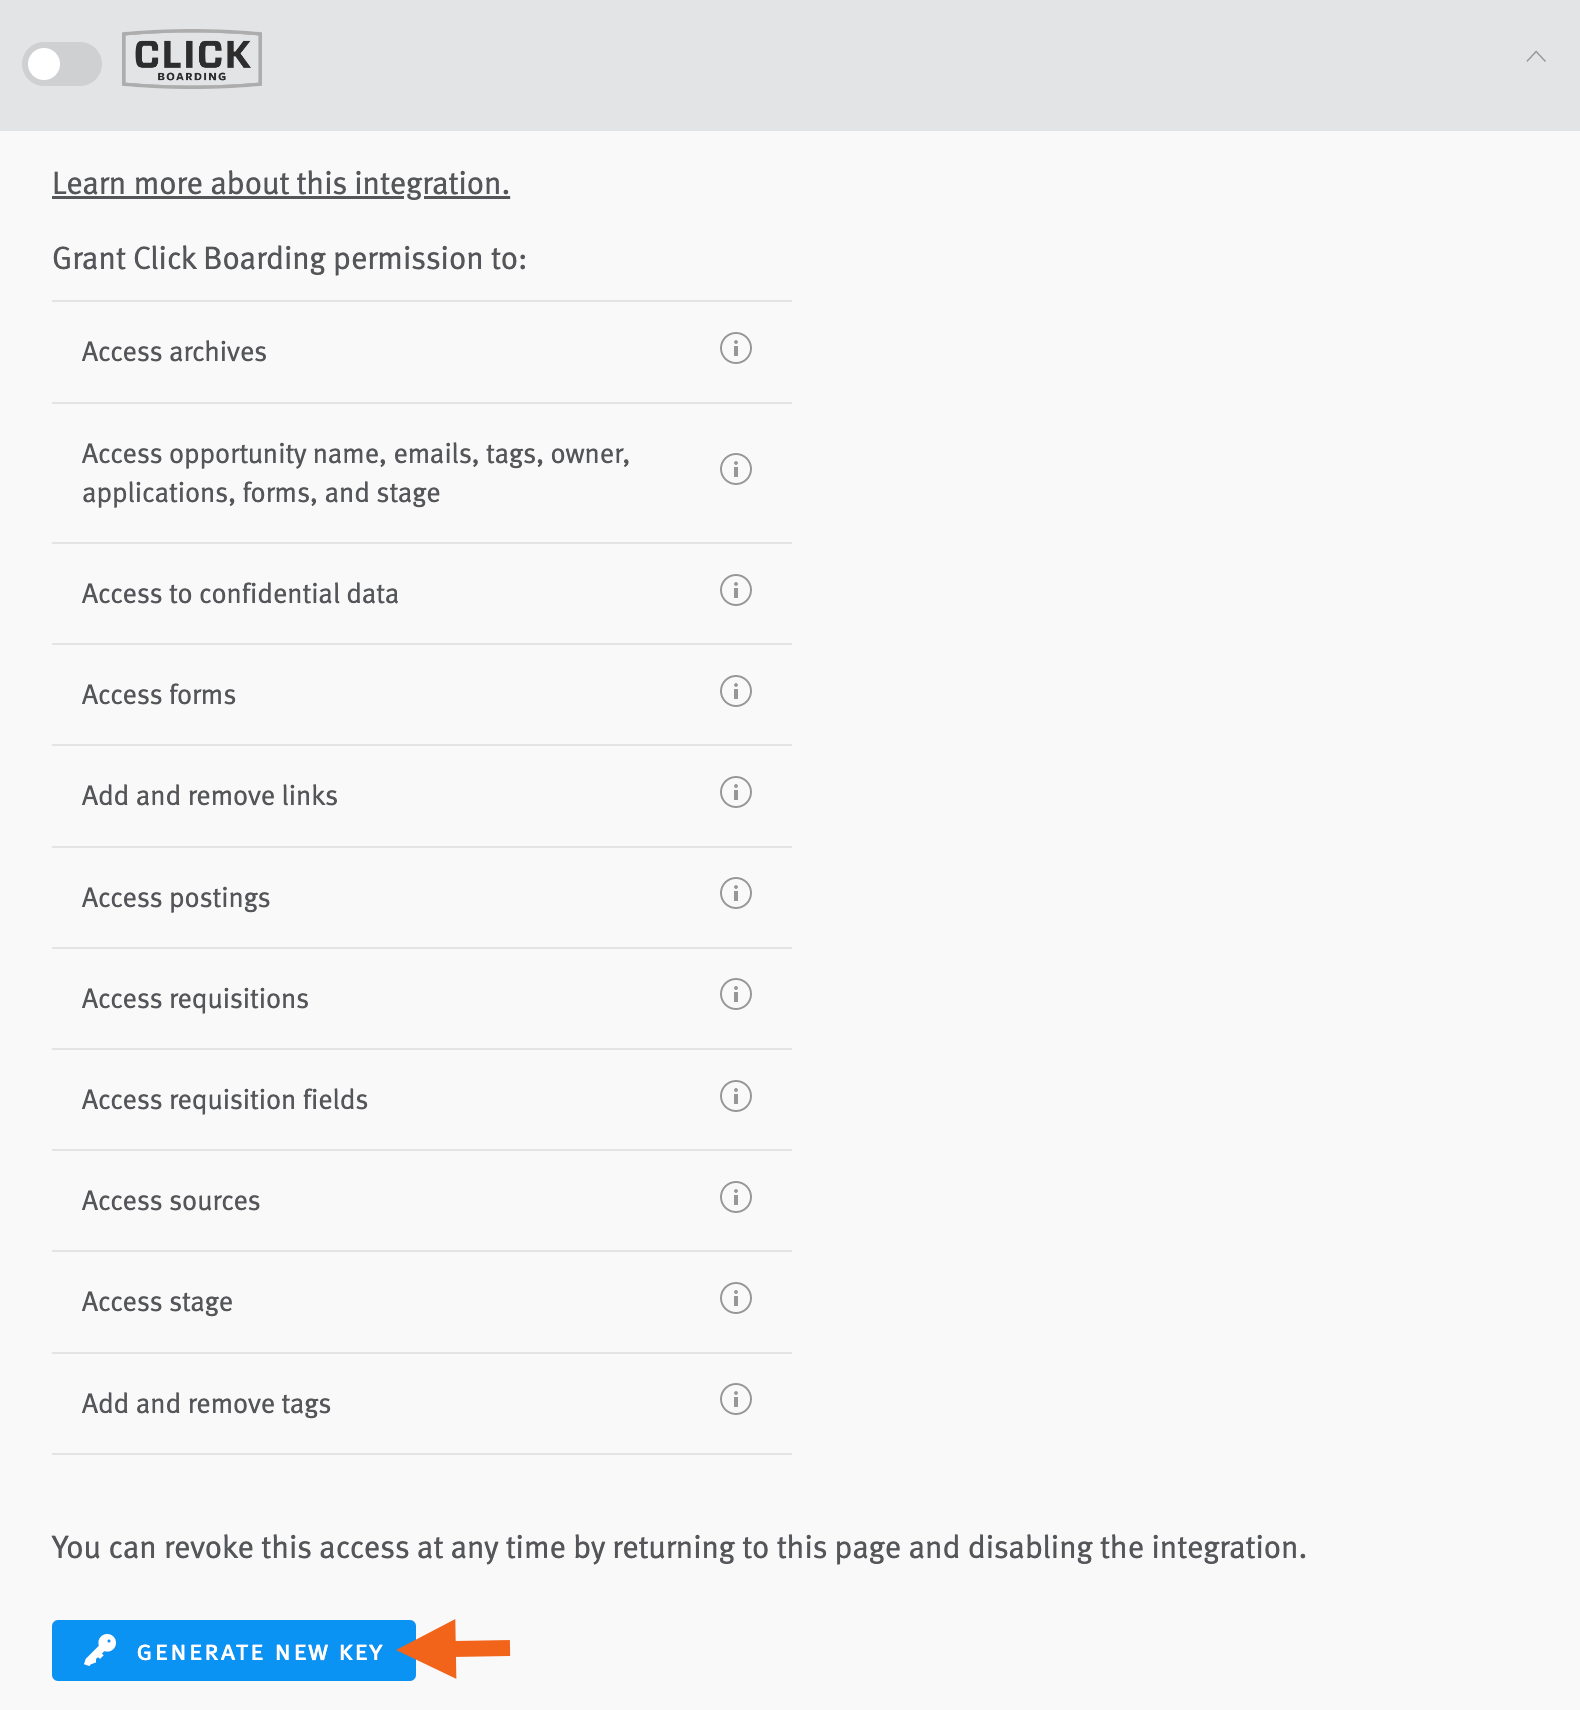Image resolution: width=1580 pixels, height=1710 pixels.
Task: View details for Access to confidential data permission
Action: 735,591
